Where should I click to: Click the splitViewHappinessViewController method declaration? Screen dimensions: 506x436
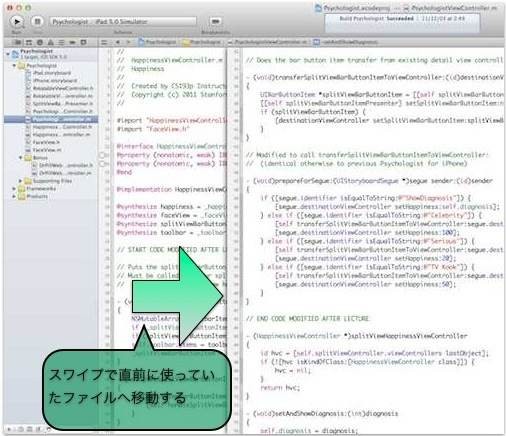click(357, 336)
